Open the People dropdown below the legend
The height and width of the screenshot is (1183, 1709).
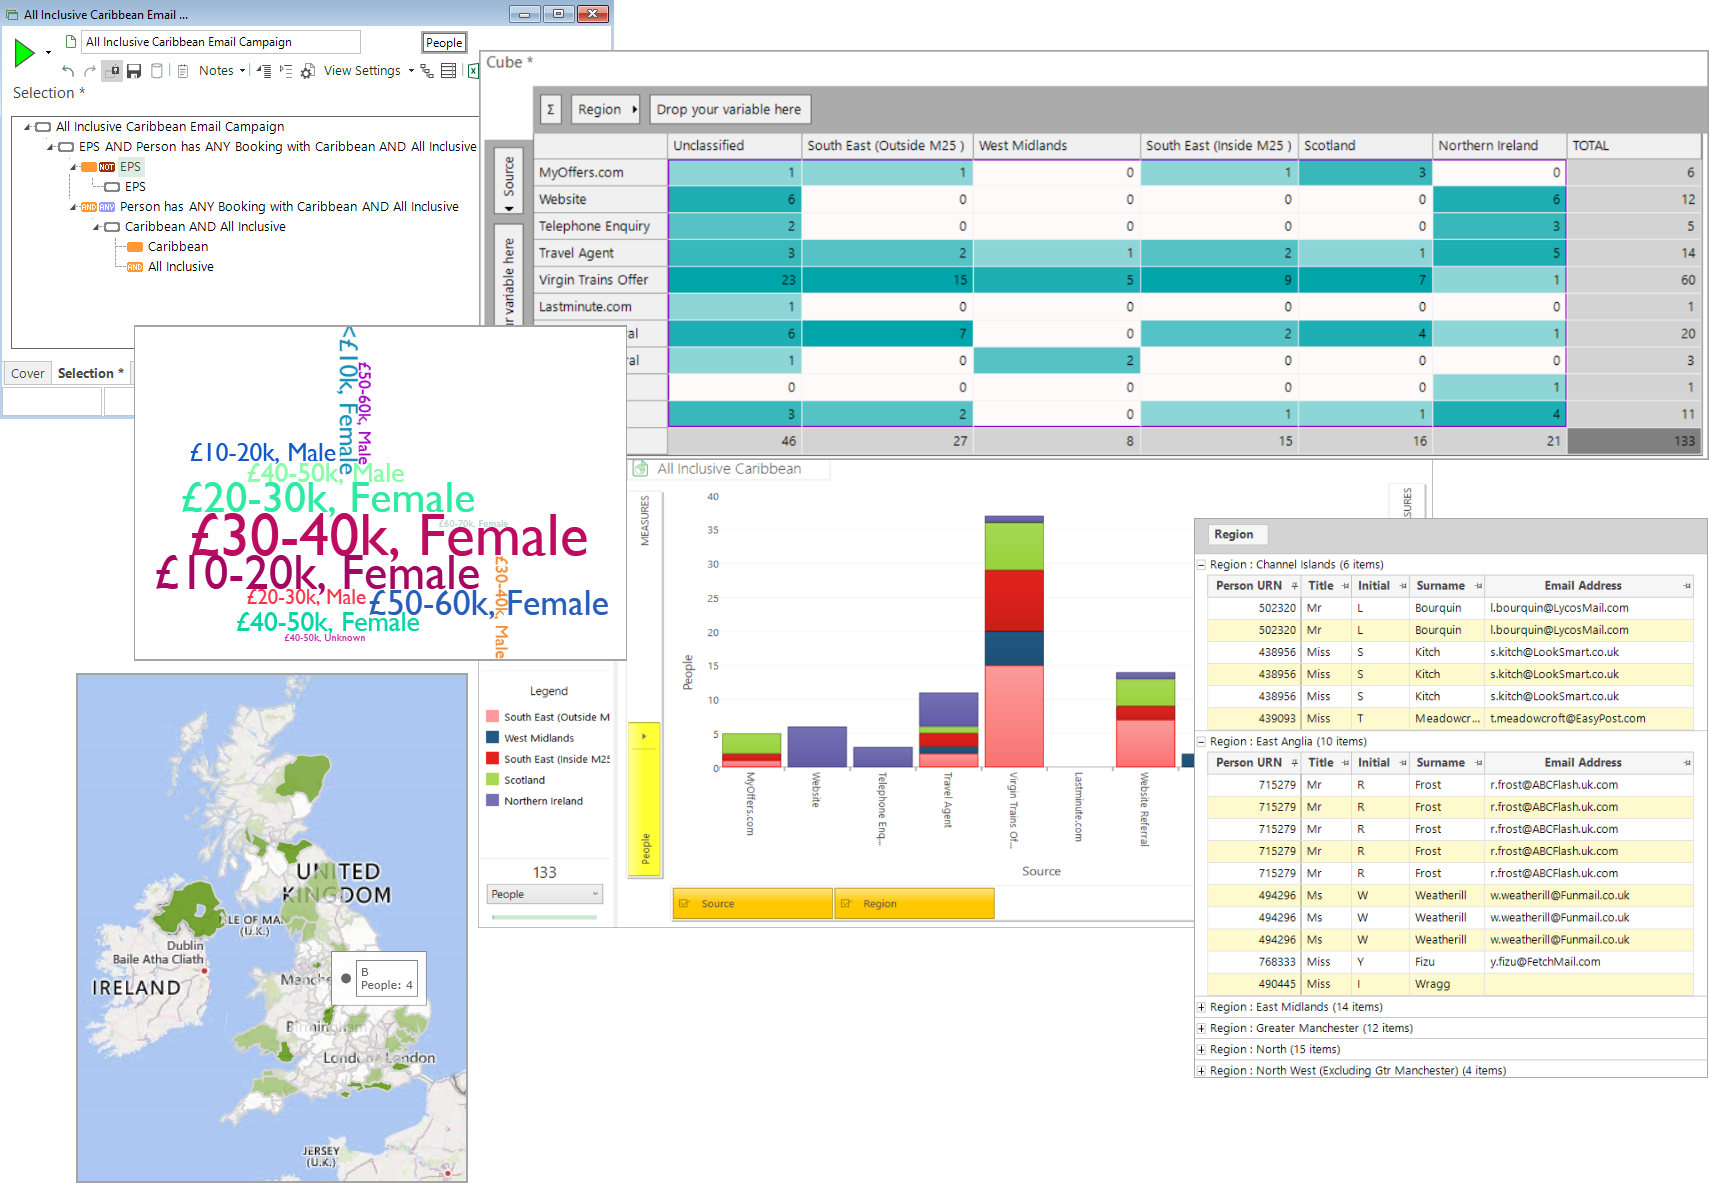click(544, 894)
